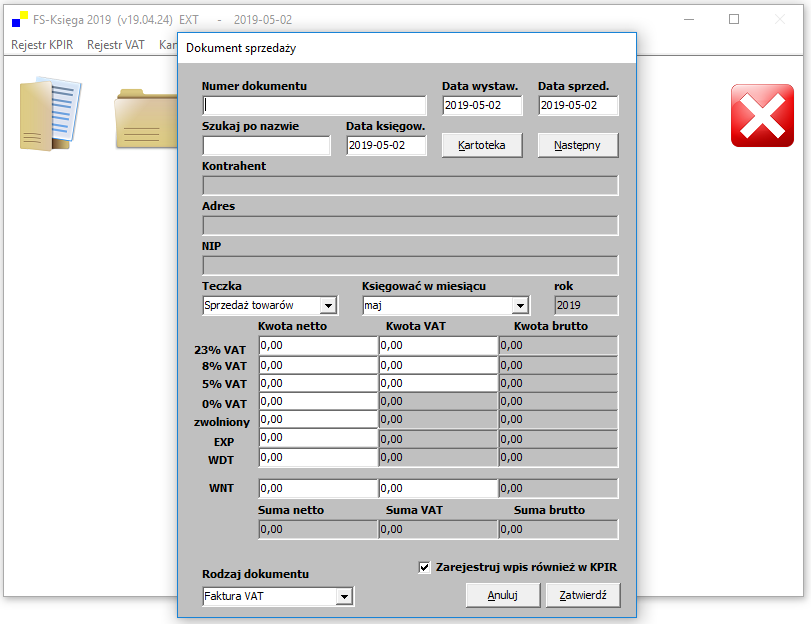Click the WNT Kwota netto field
The image size is (811, 624).
tap(318, 488)
